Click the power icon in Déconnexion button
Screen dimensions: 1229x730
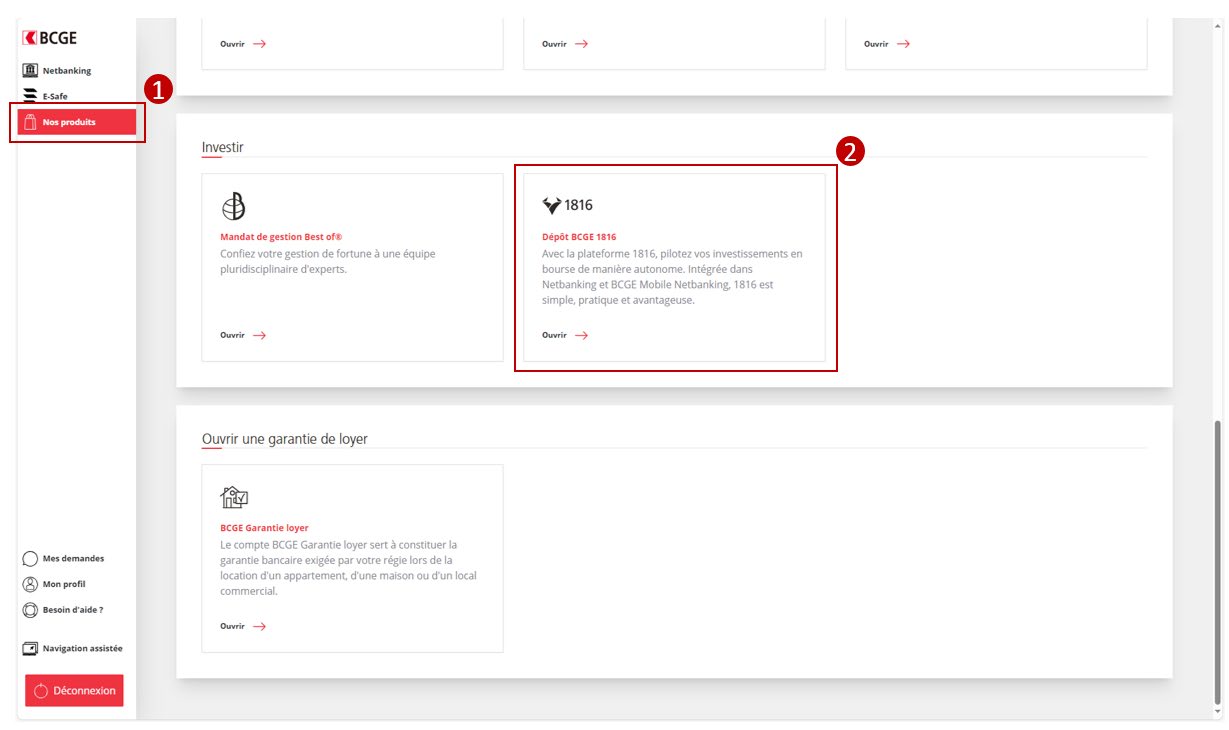(x=41, y=691)
